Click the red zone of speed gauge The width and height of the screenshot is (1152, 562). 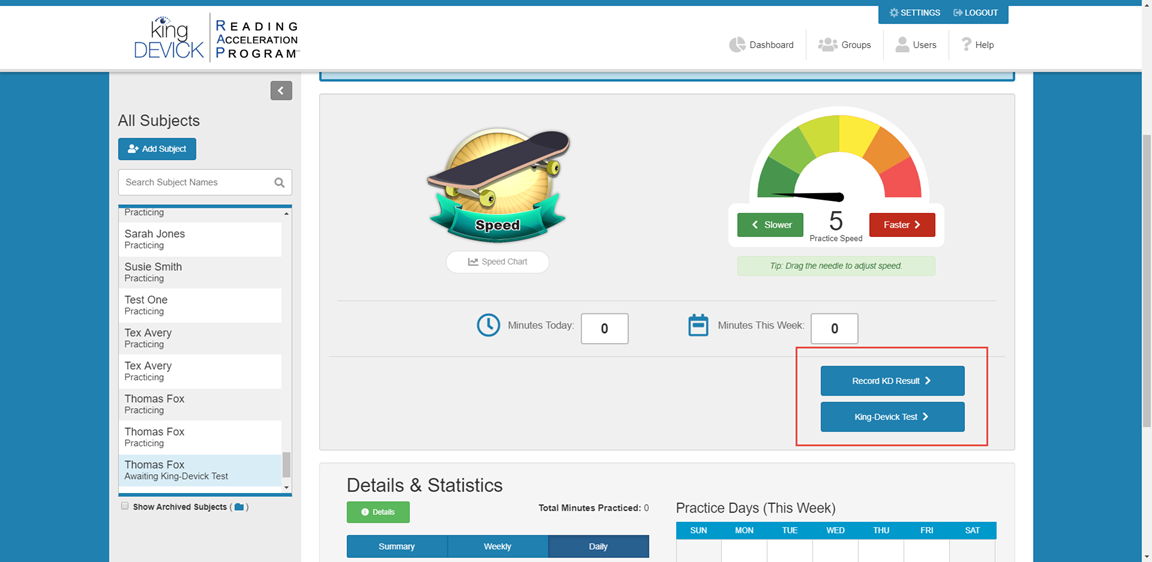(x=899, y=178)
